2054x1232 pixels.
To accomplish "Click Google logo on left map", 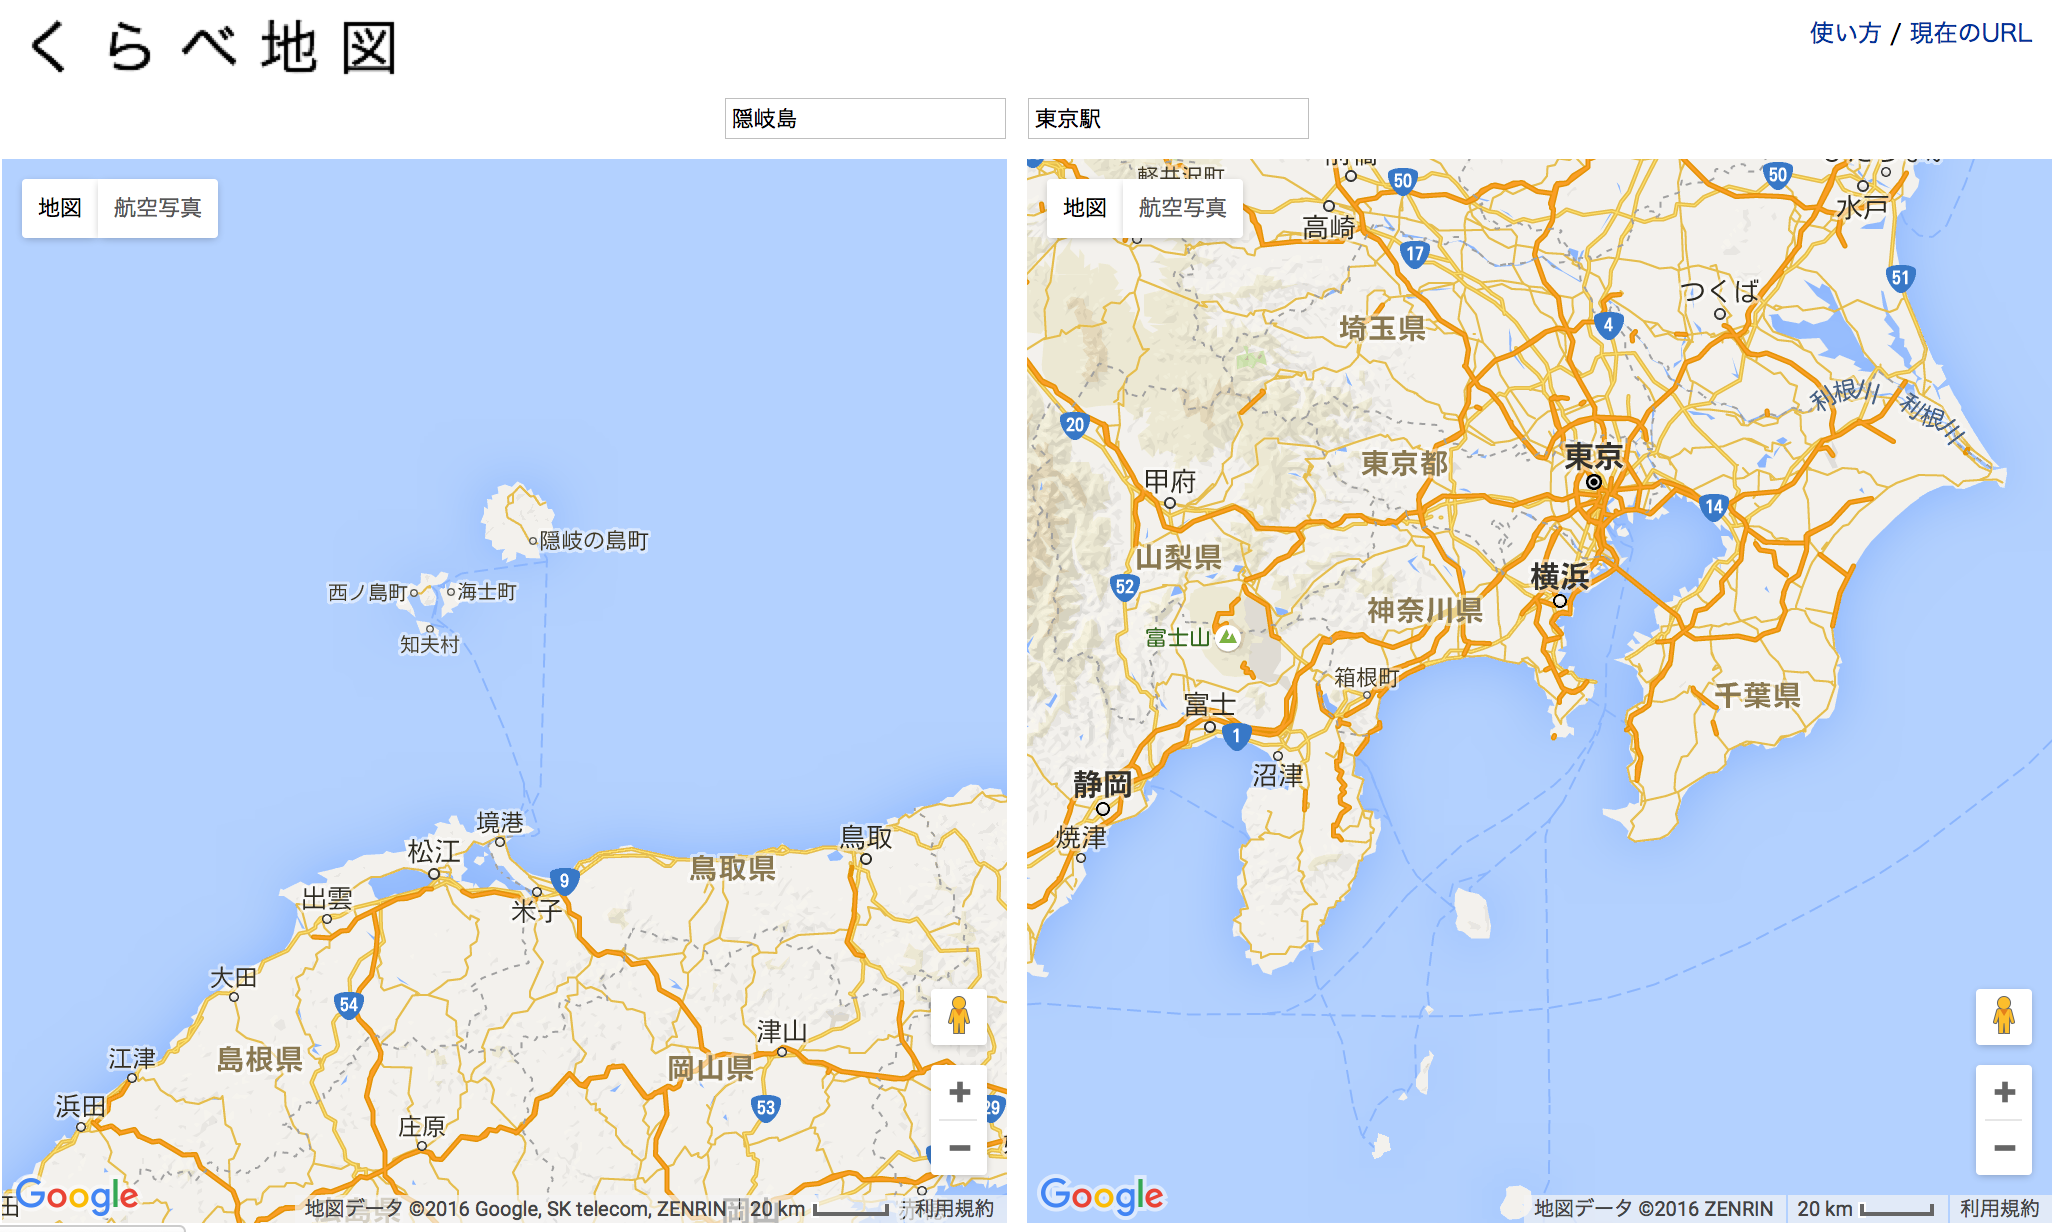I will 78,1195.
